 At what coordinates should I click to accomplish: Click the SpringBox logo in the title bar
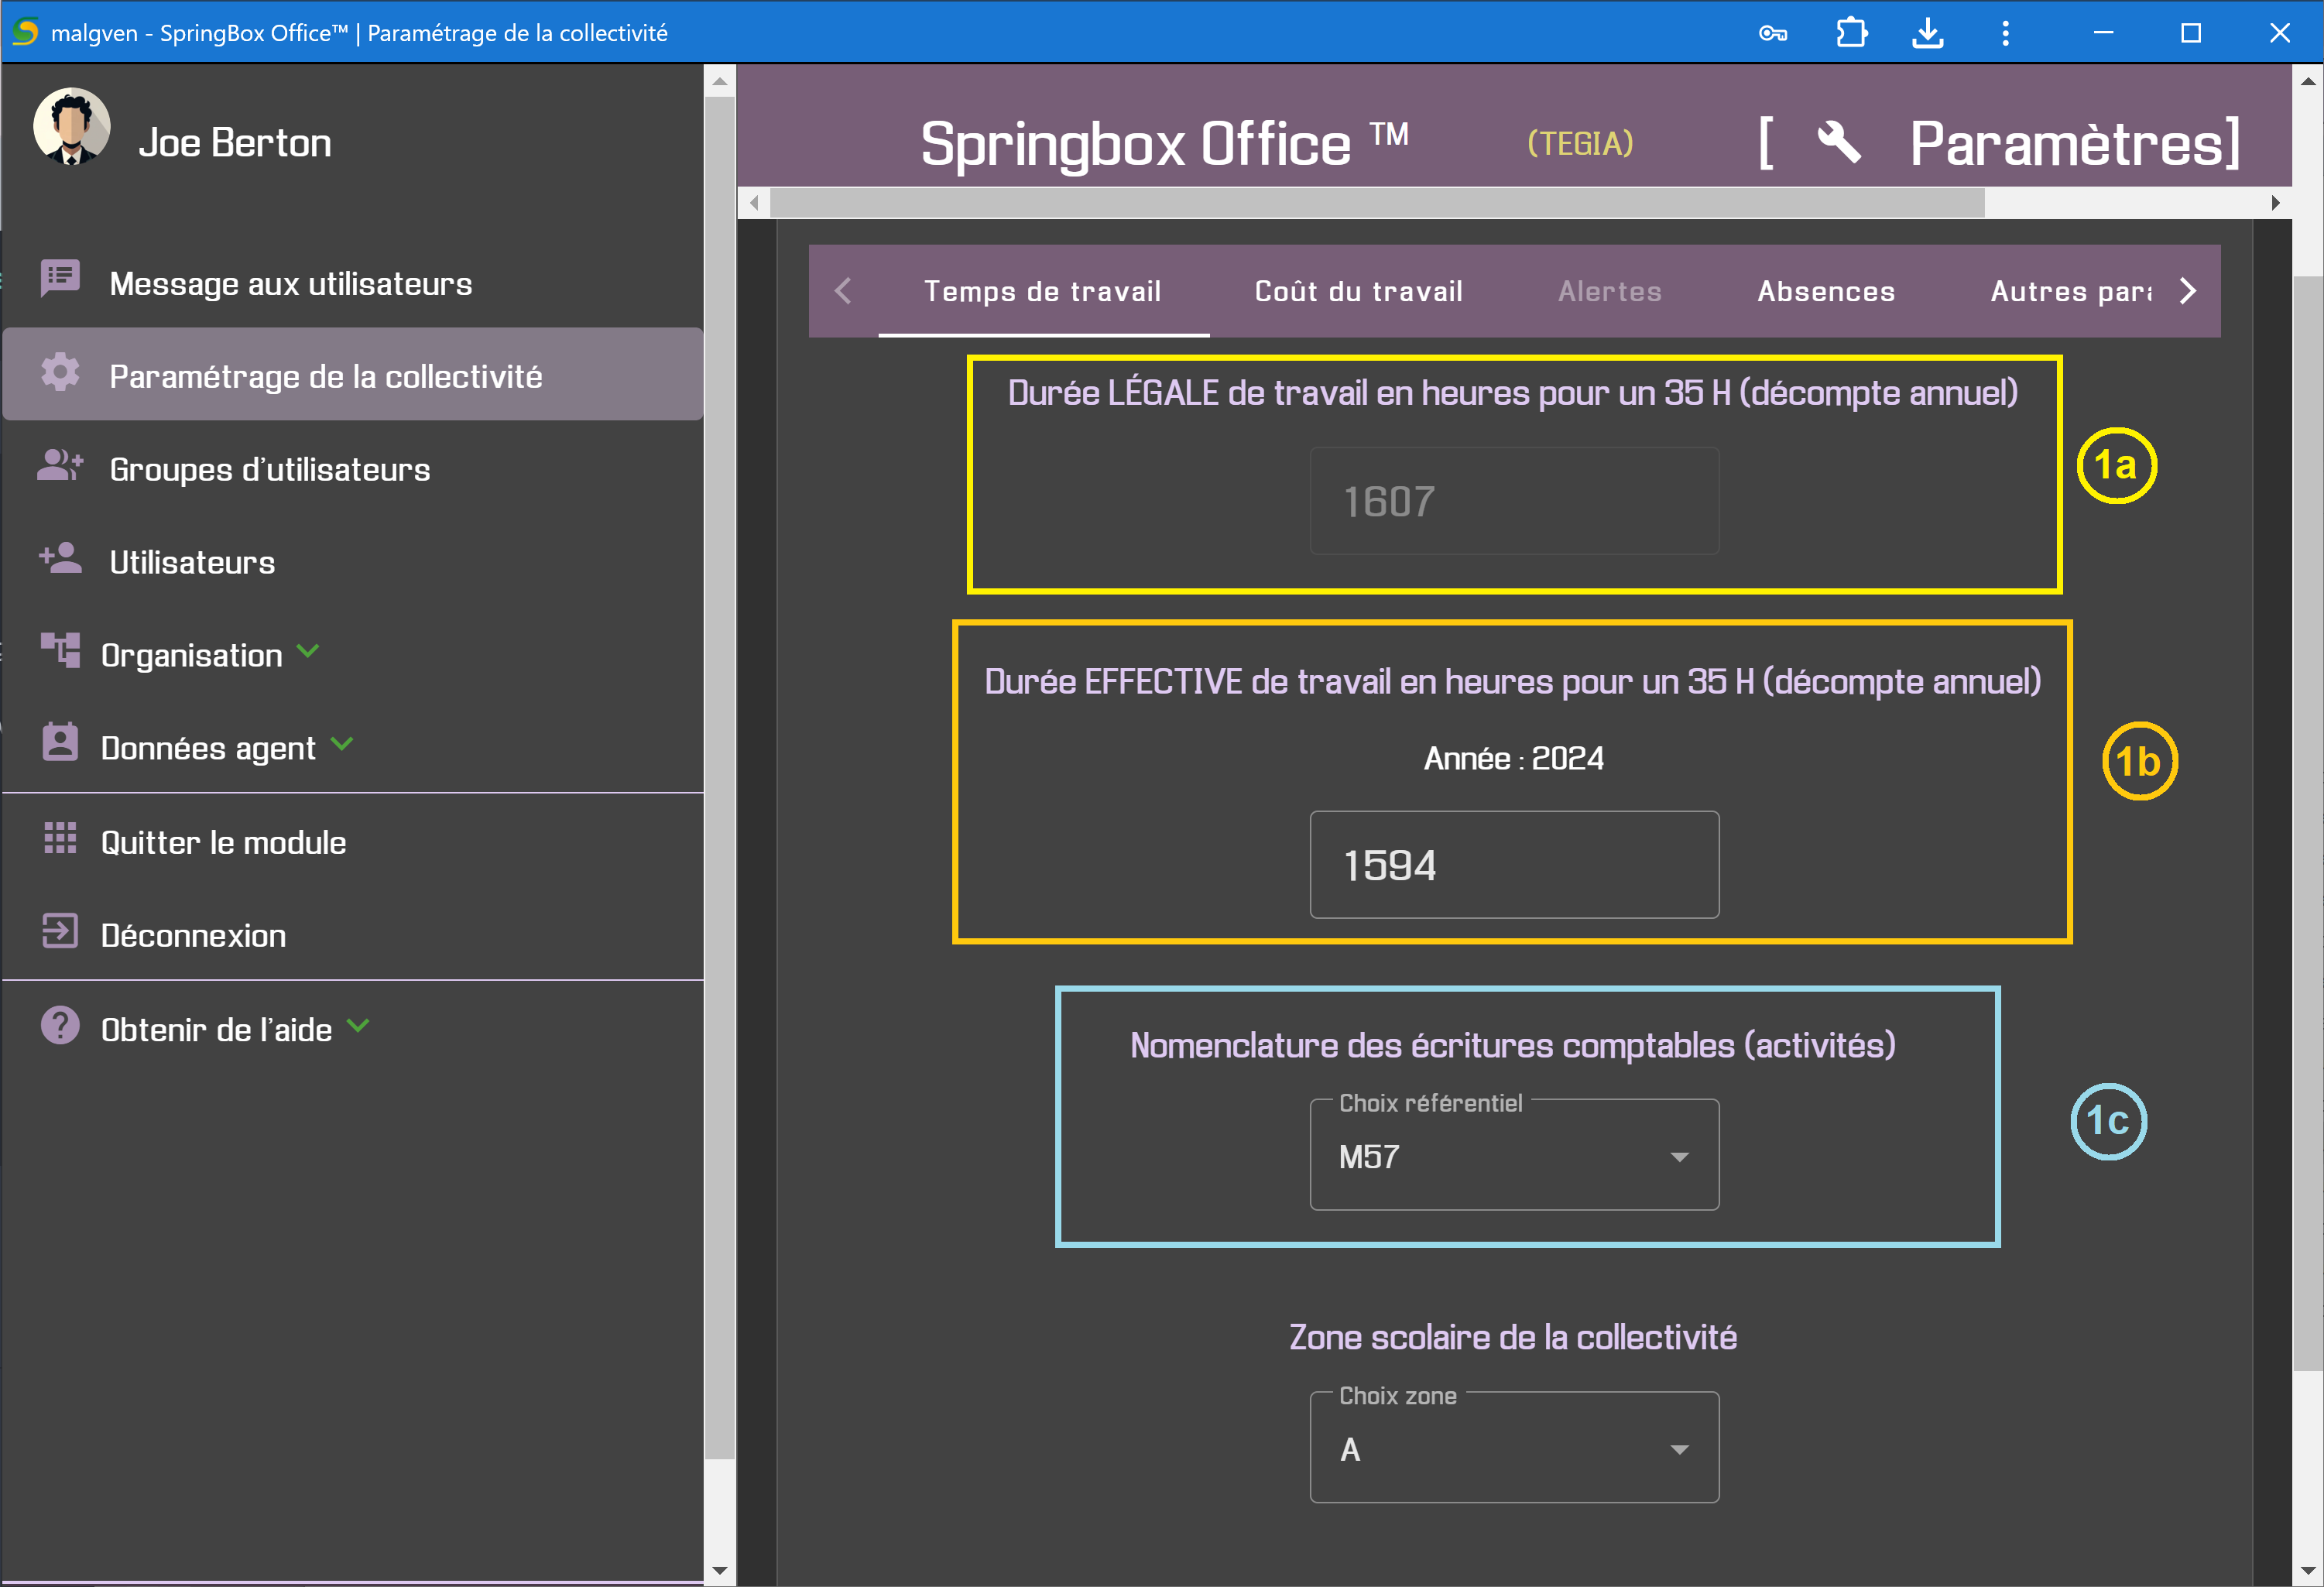pos(25,32)
